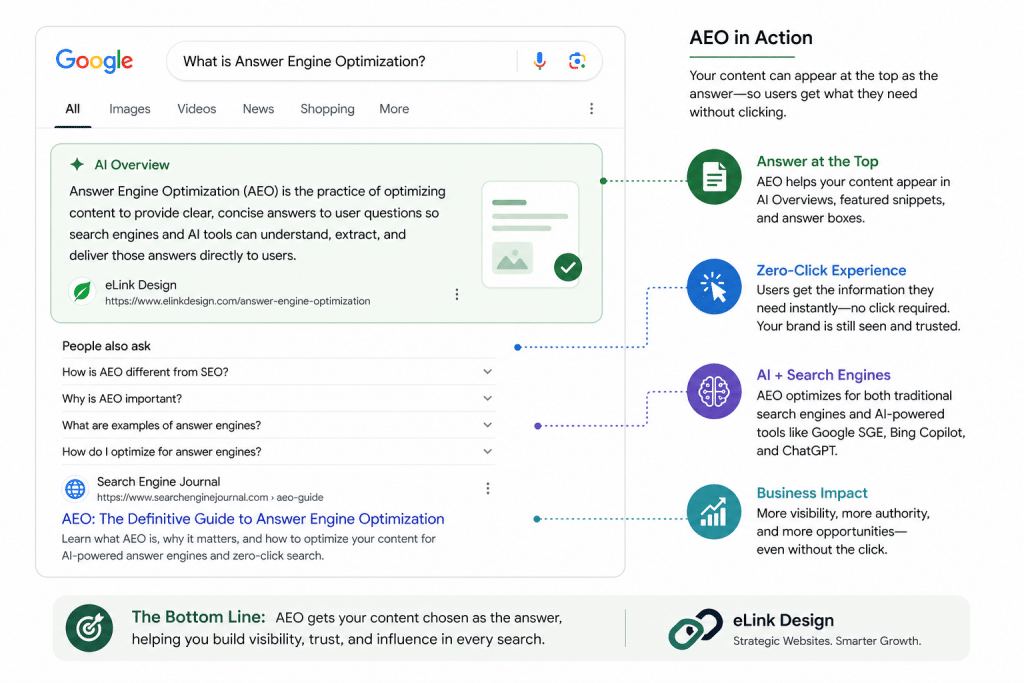Image resolution: width=1024 pixels, height=683 pixels.
Task: Click the green Answer at the Top document icon
Action: tap(714, 177)
